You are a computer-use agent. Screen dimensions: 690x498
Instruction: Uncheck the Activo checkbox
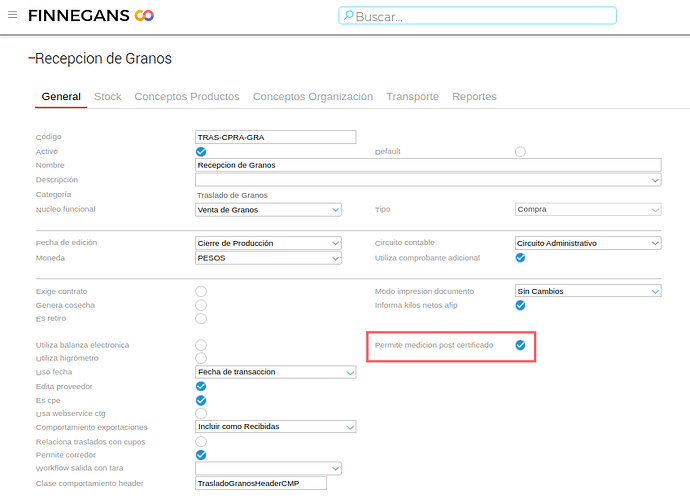pos(201,152)
